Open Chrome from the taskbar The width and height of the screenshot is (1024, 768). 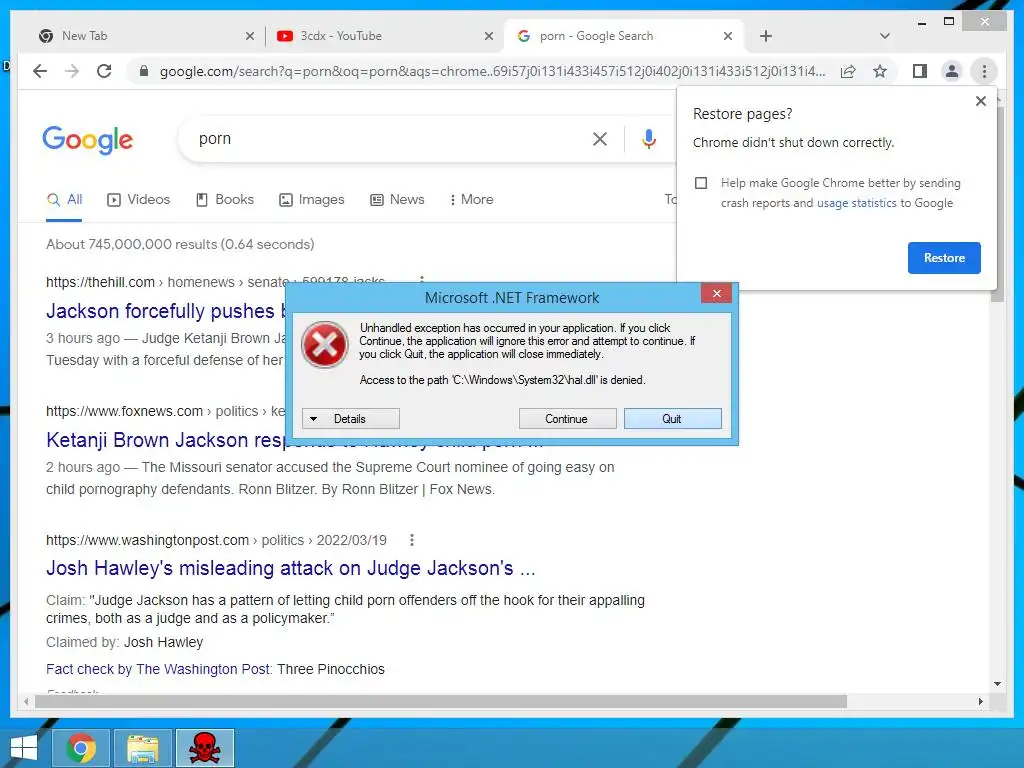(x=81, y=748)
